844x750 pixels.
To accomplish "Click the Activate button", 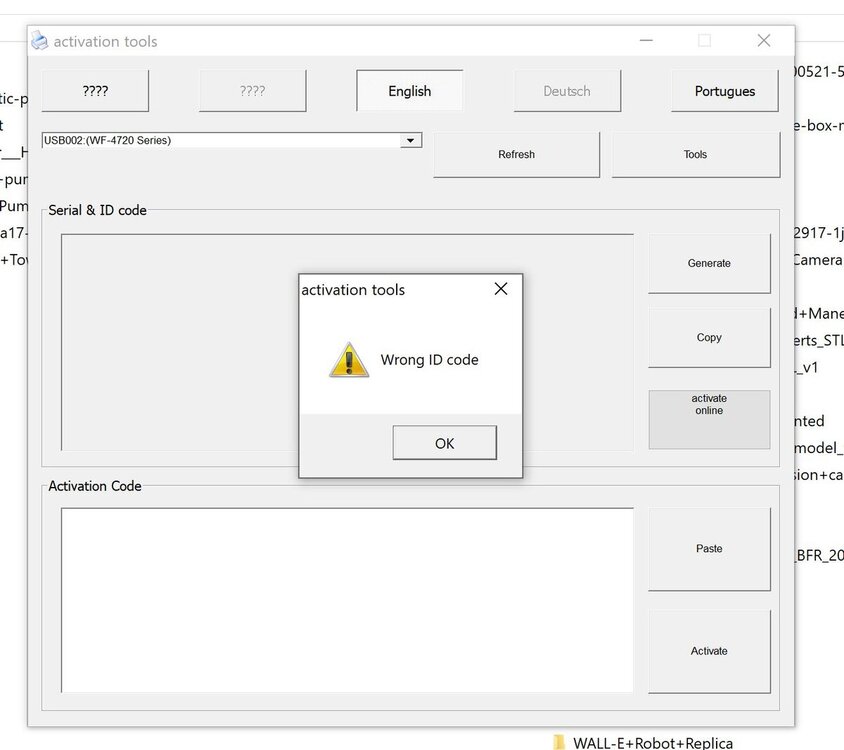I will (x=709, y=651).
